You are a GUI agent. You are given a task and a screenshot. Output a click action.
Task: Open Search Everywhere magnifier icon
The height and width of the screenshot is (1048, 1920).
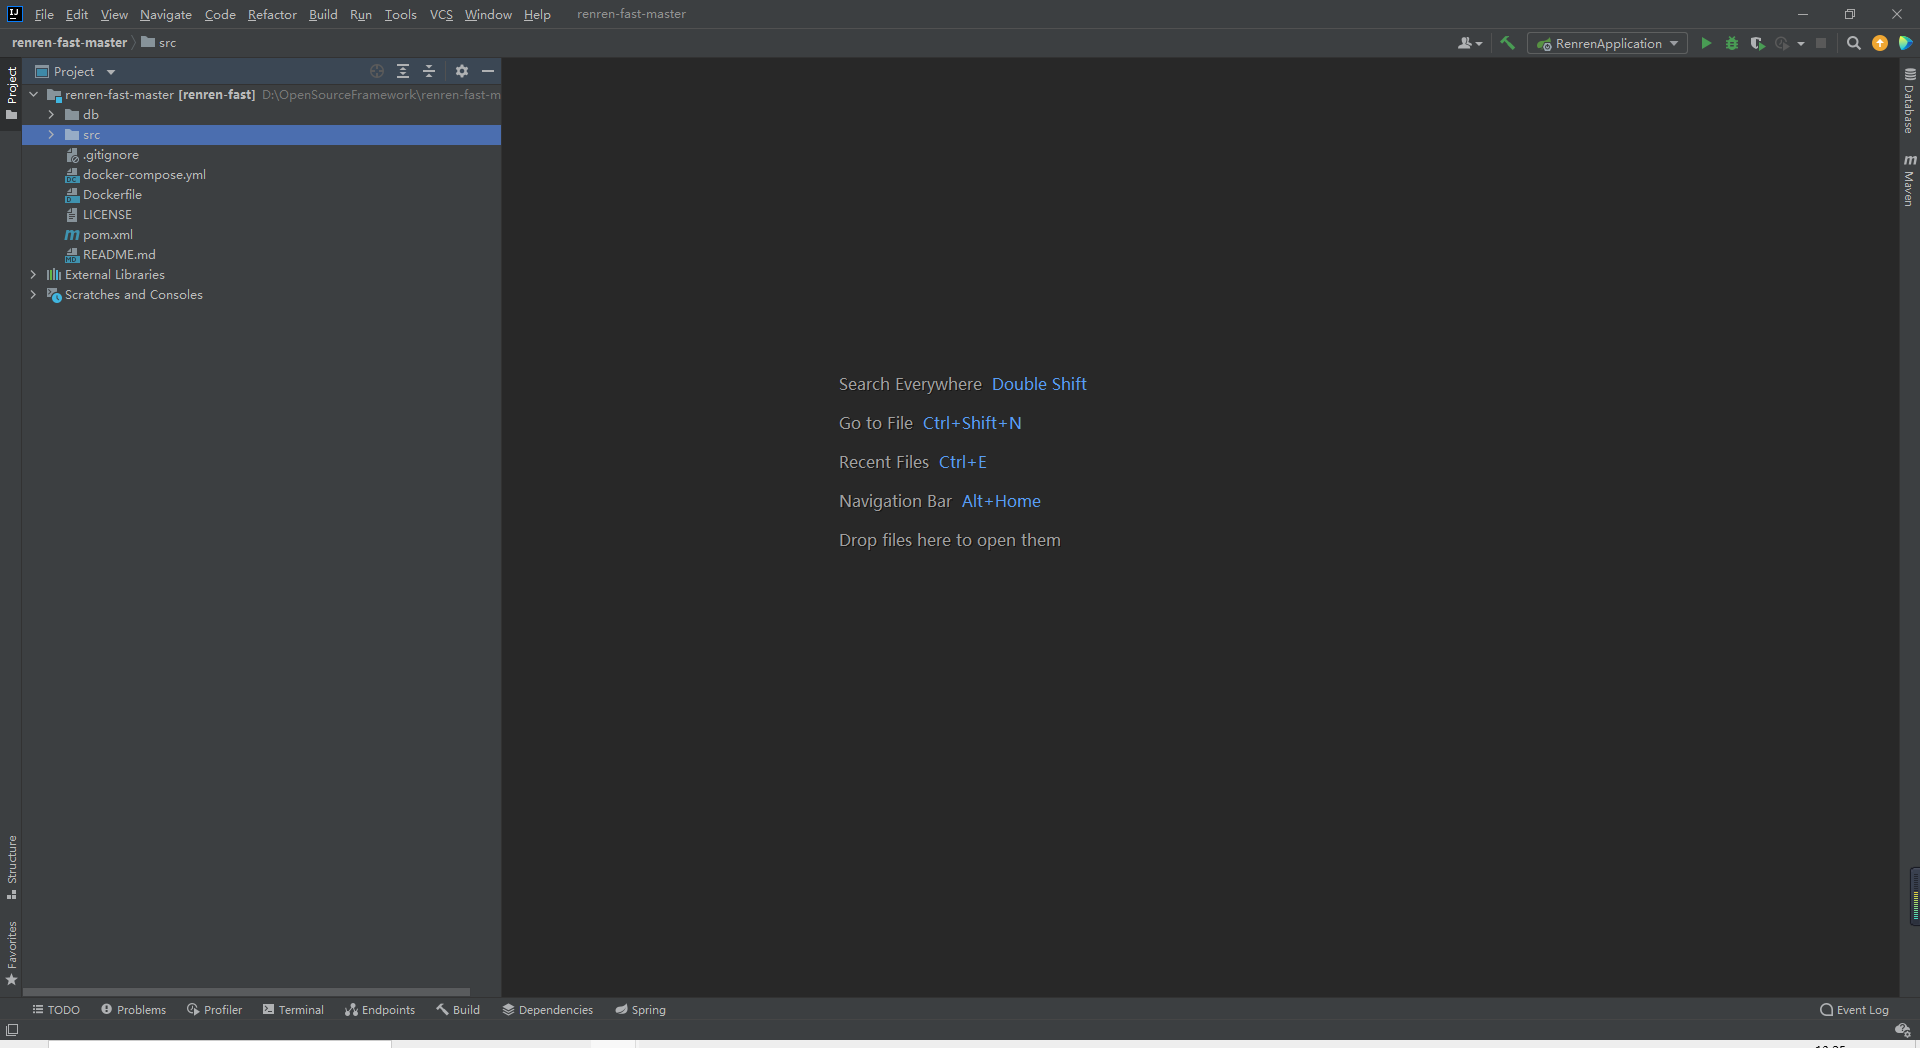pyautogui.click(x=1854, y=43)
